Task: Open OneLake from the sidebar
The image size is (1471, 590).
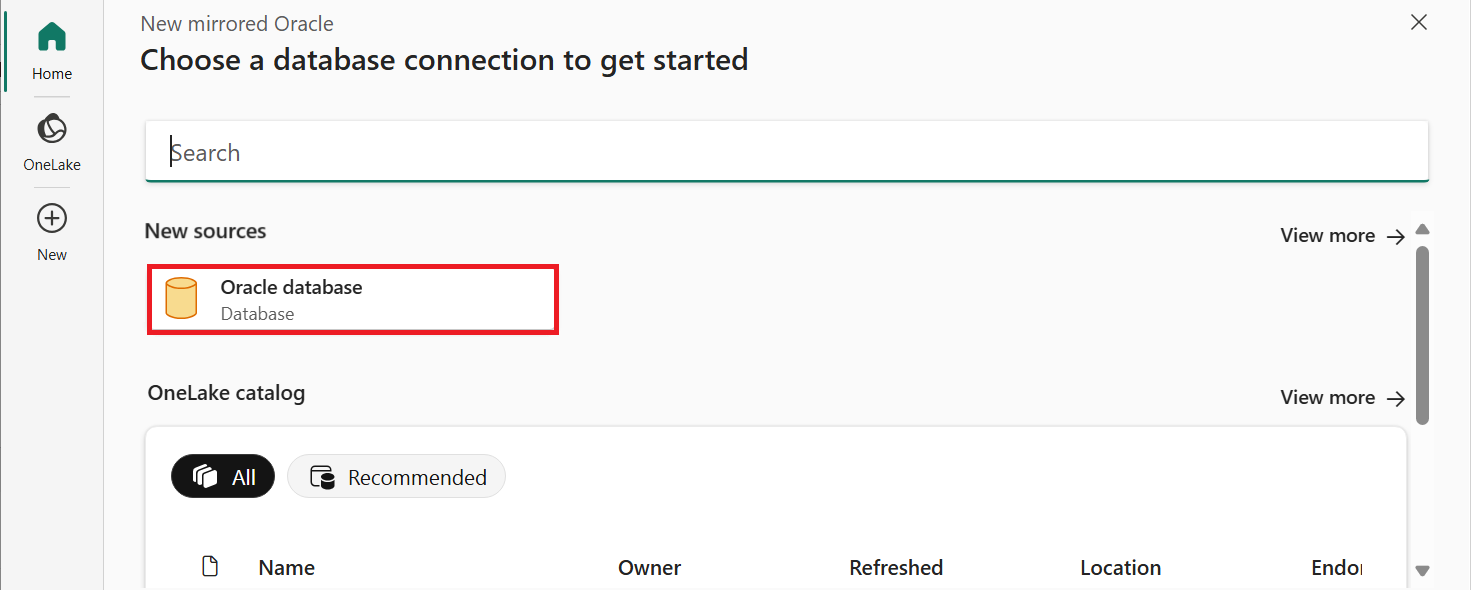Action: (x=51, y=138)
